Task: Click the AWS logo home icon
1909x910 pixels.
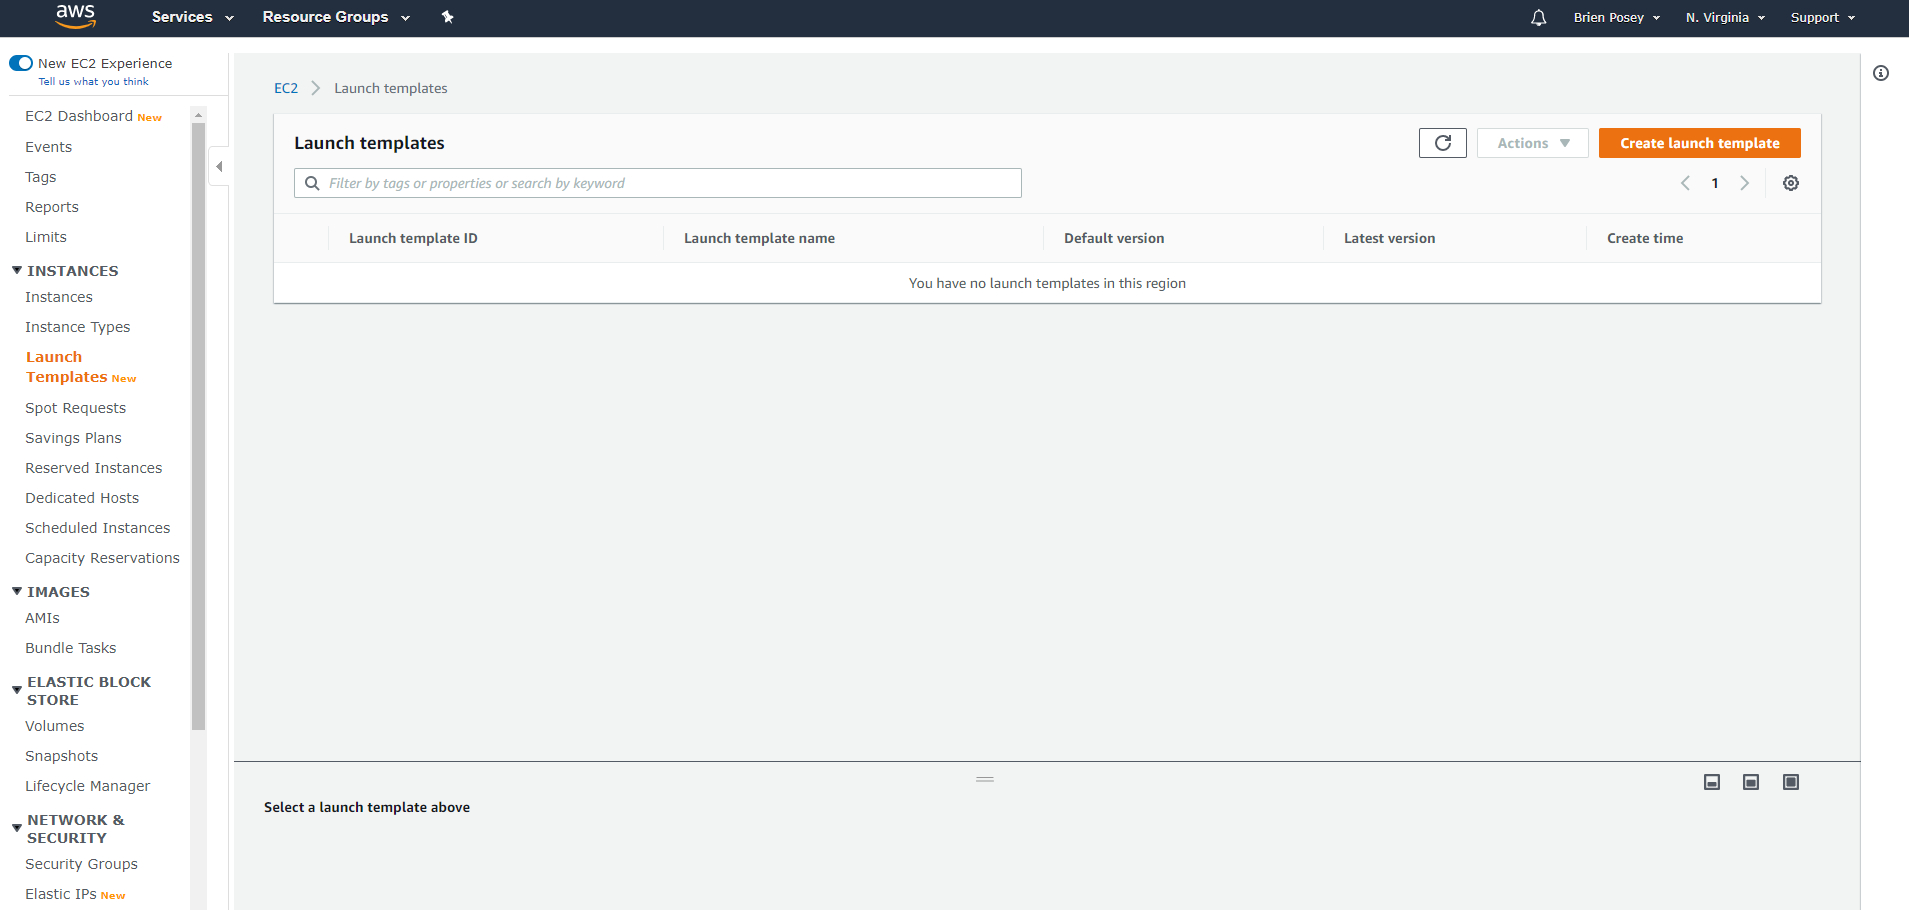Action: (75, 16)
